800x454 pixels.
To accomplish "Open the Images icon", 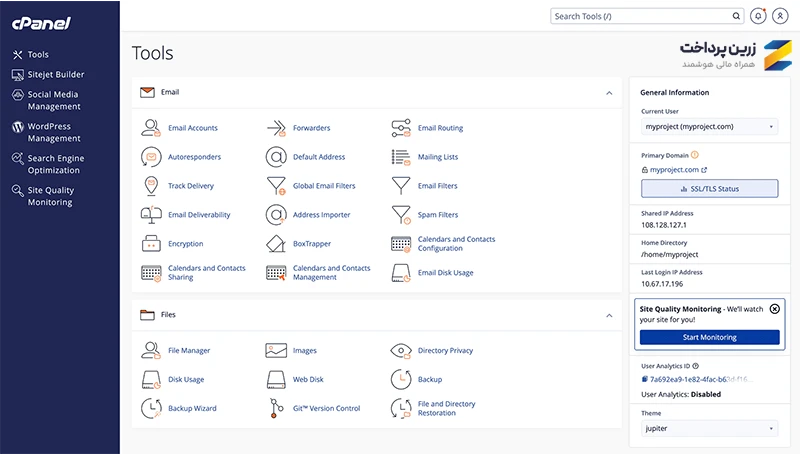I will click(x=276, y=350).
